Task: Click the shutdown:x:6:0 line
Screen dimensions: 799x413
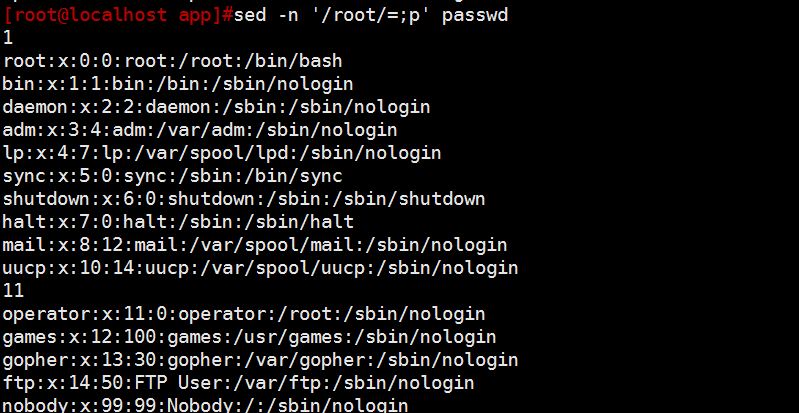Action: [244, 199]
